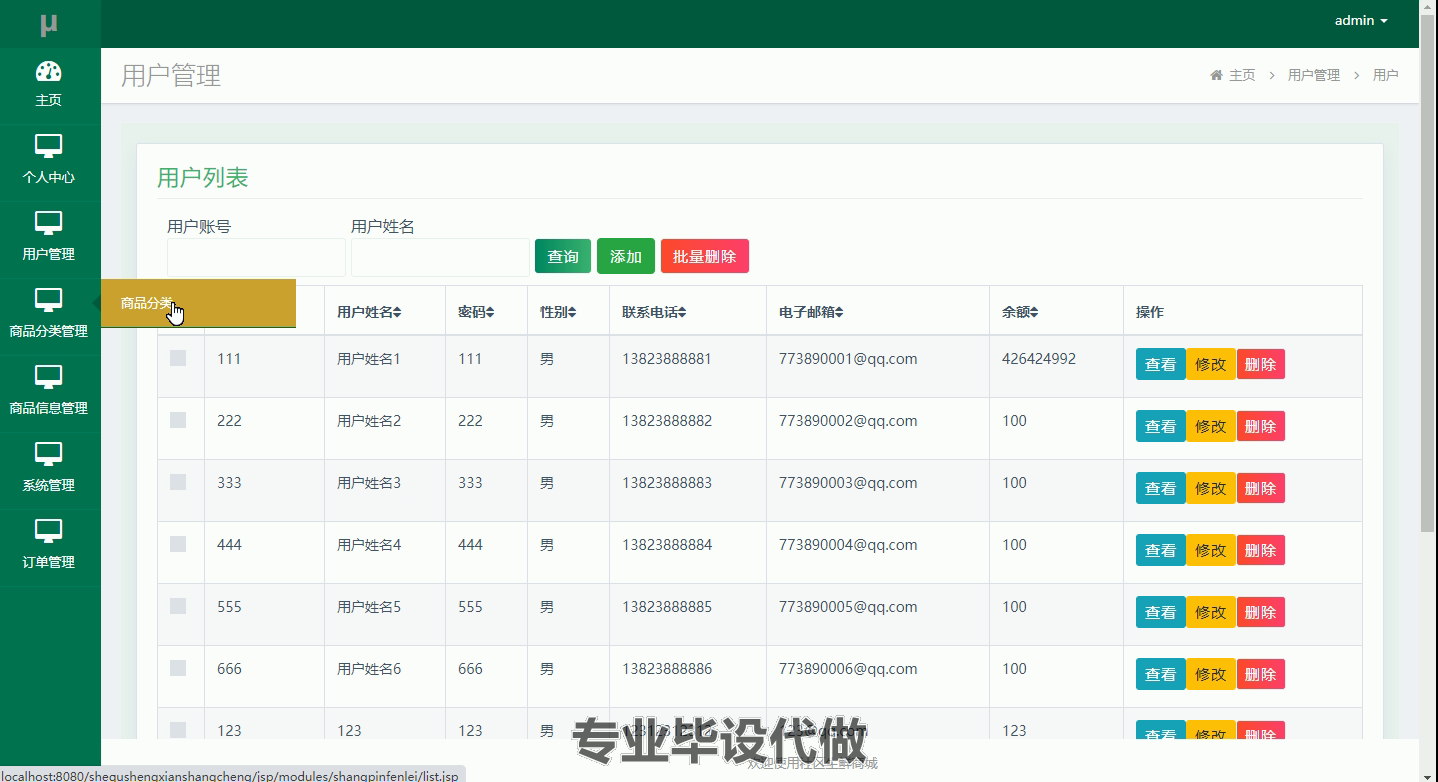Edit user 111 with 修改

point(1211,364)
